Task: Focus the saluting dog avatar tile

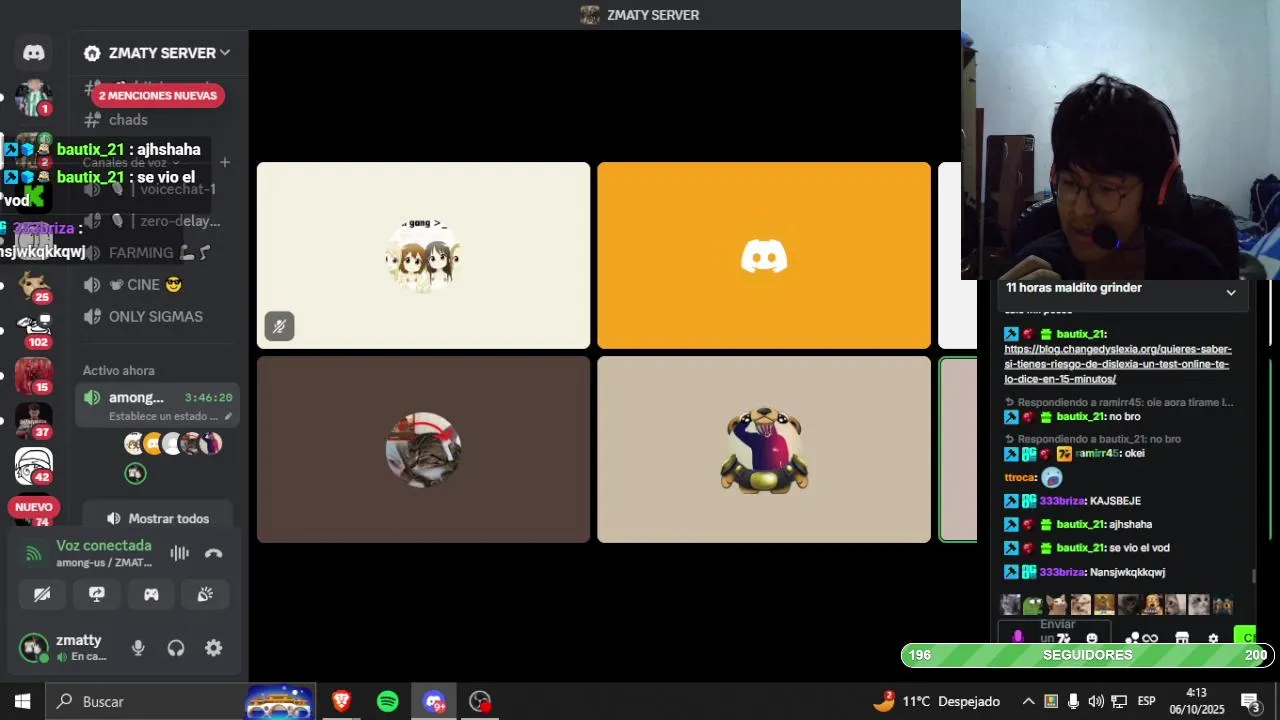Action: click(764, 450)
